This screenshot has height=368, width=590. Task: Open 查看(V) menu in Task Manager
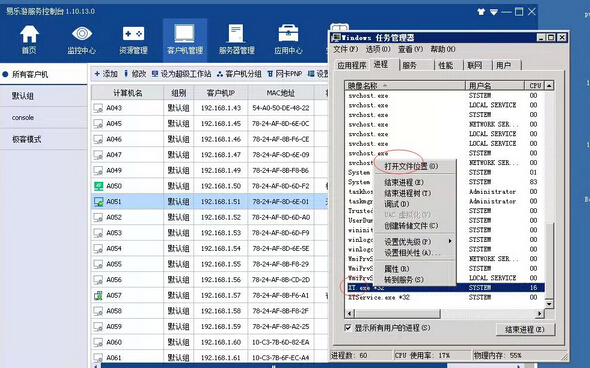[411, 49]
